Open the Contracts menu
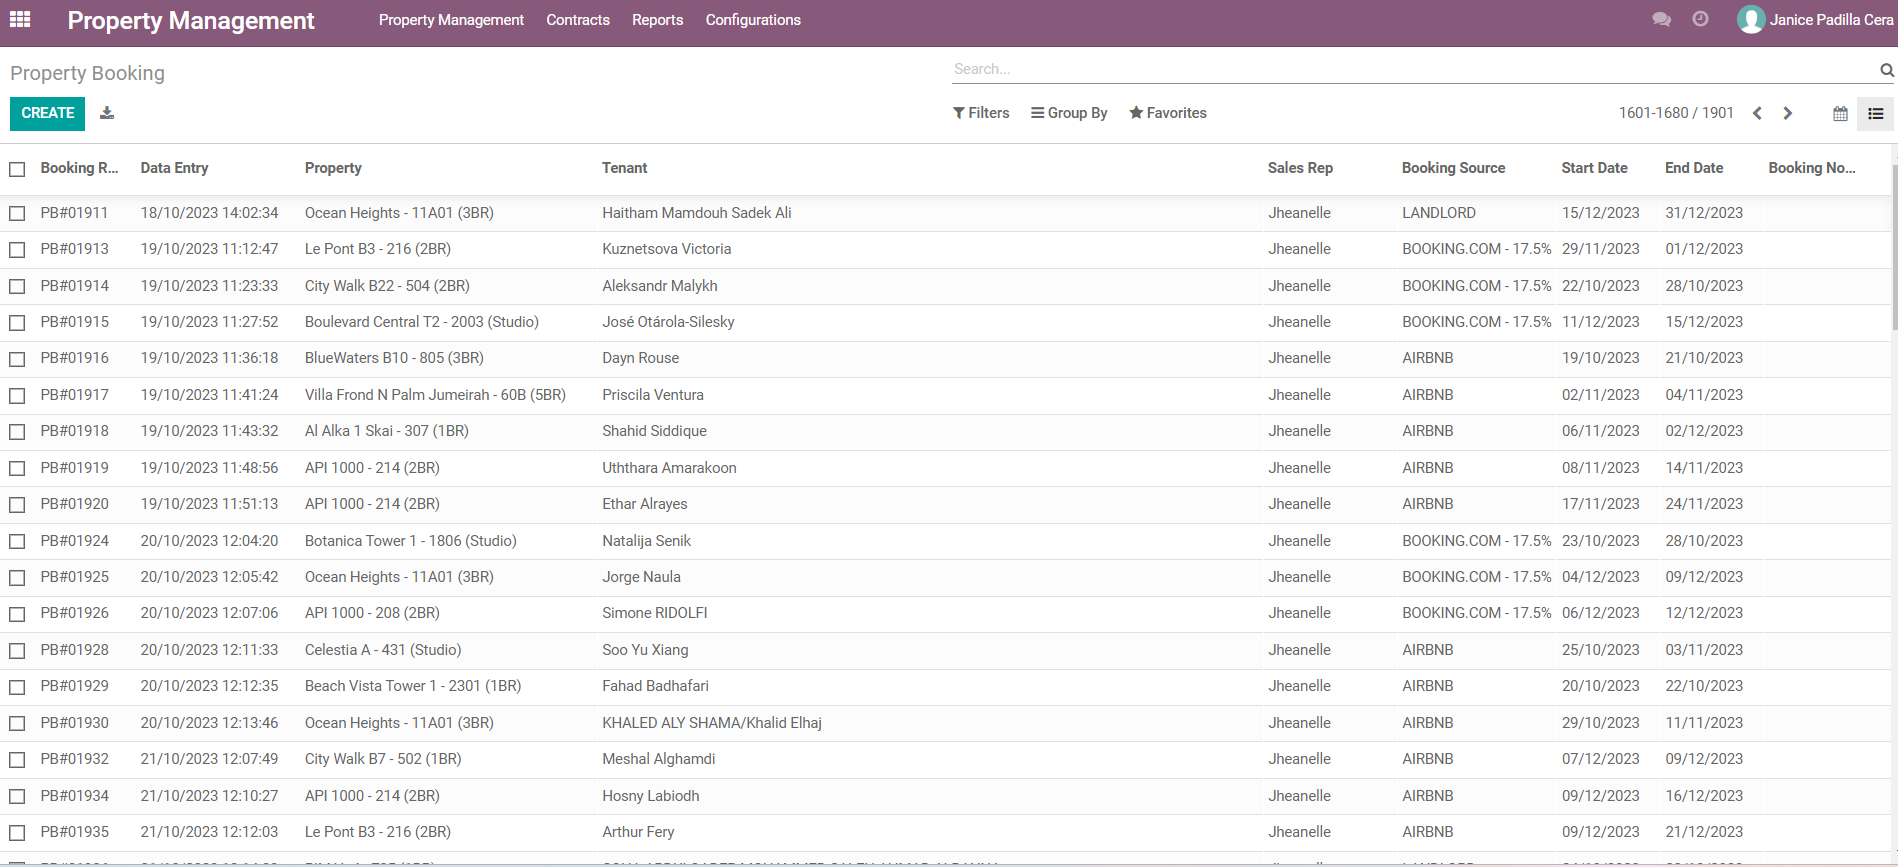 [x=578, y=20]
